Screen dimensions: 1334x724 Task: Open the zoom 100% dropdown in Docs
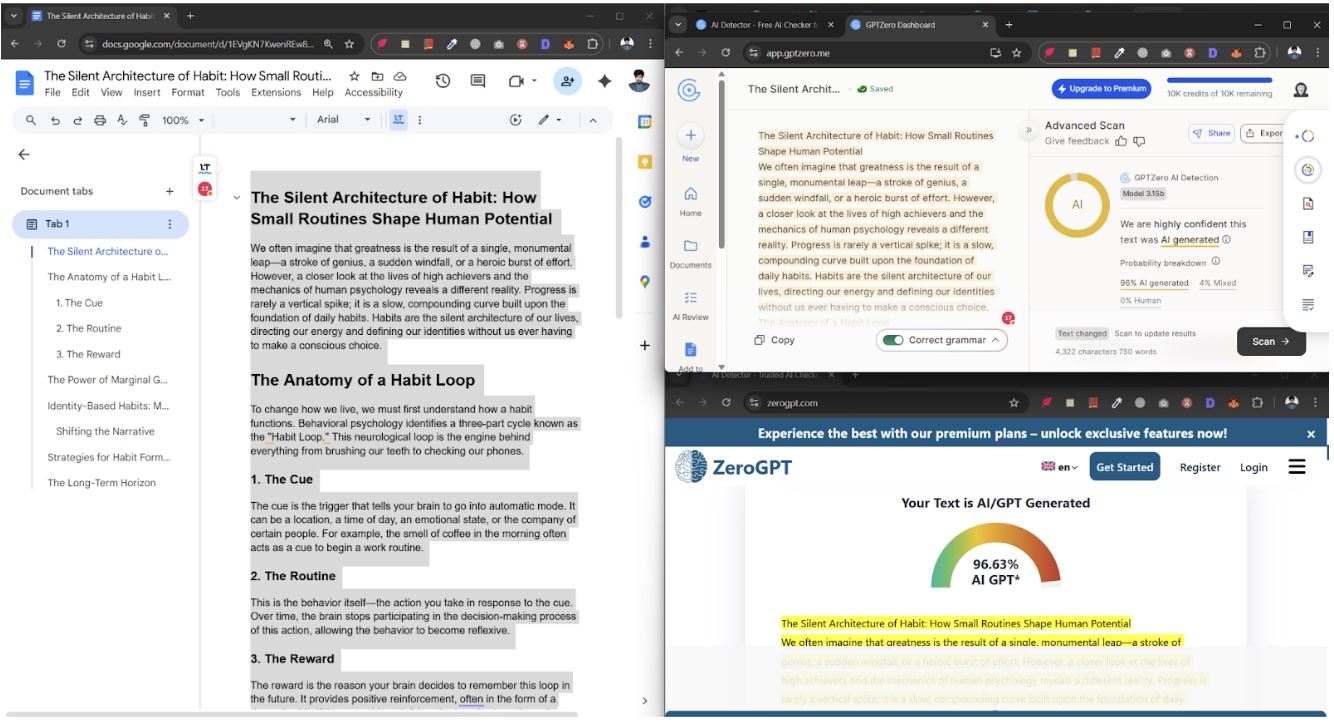coord(182,120)
